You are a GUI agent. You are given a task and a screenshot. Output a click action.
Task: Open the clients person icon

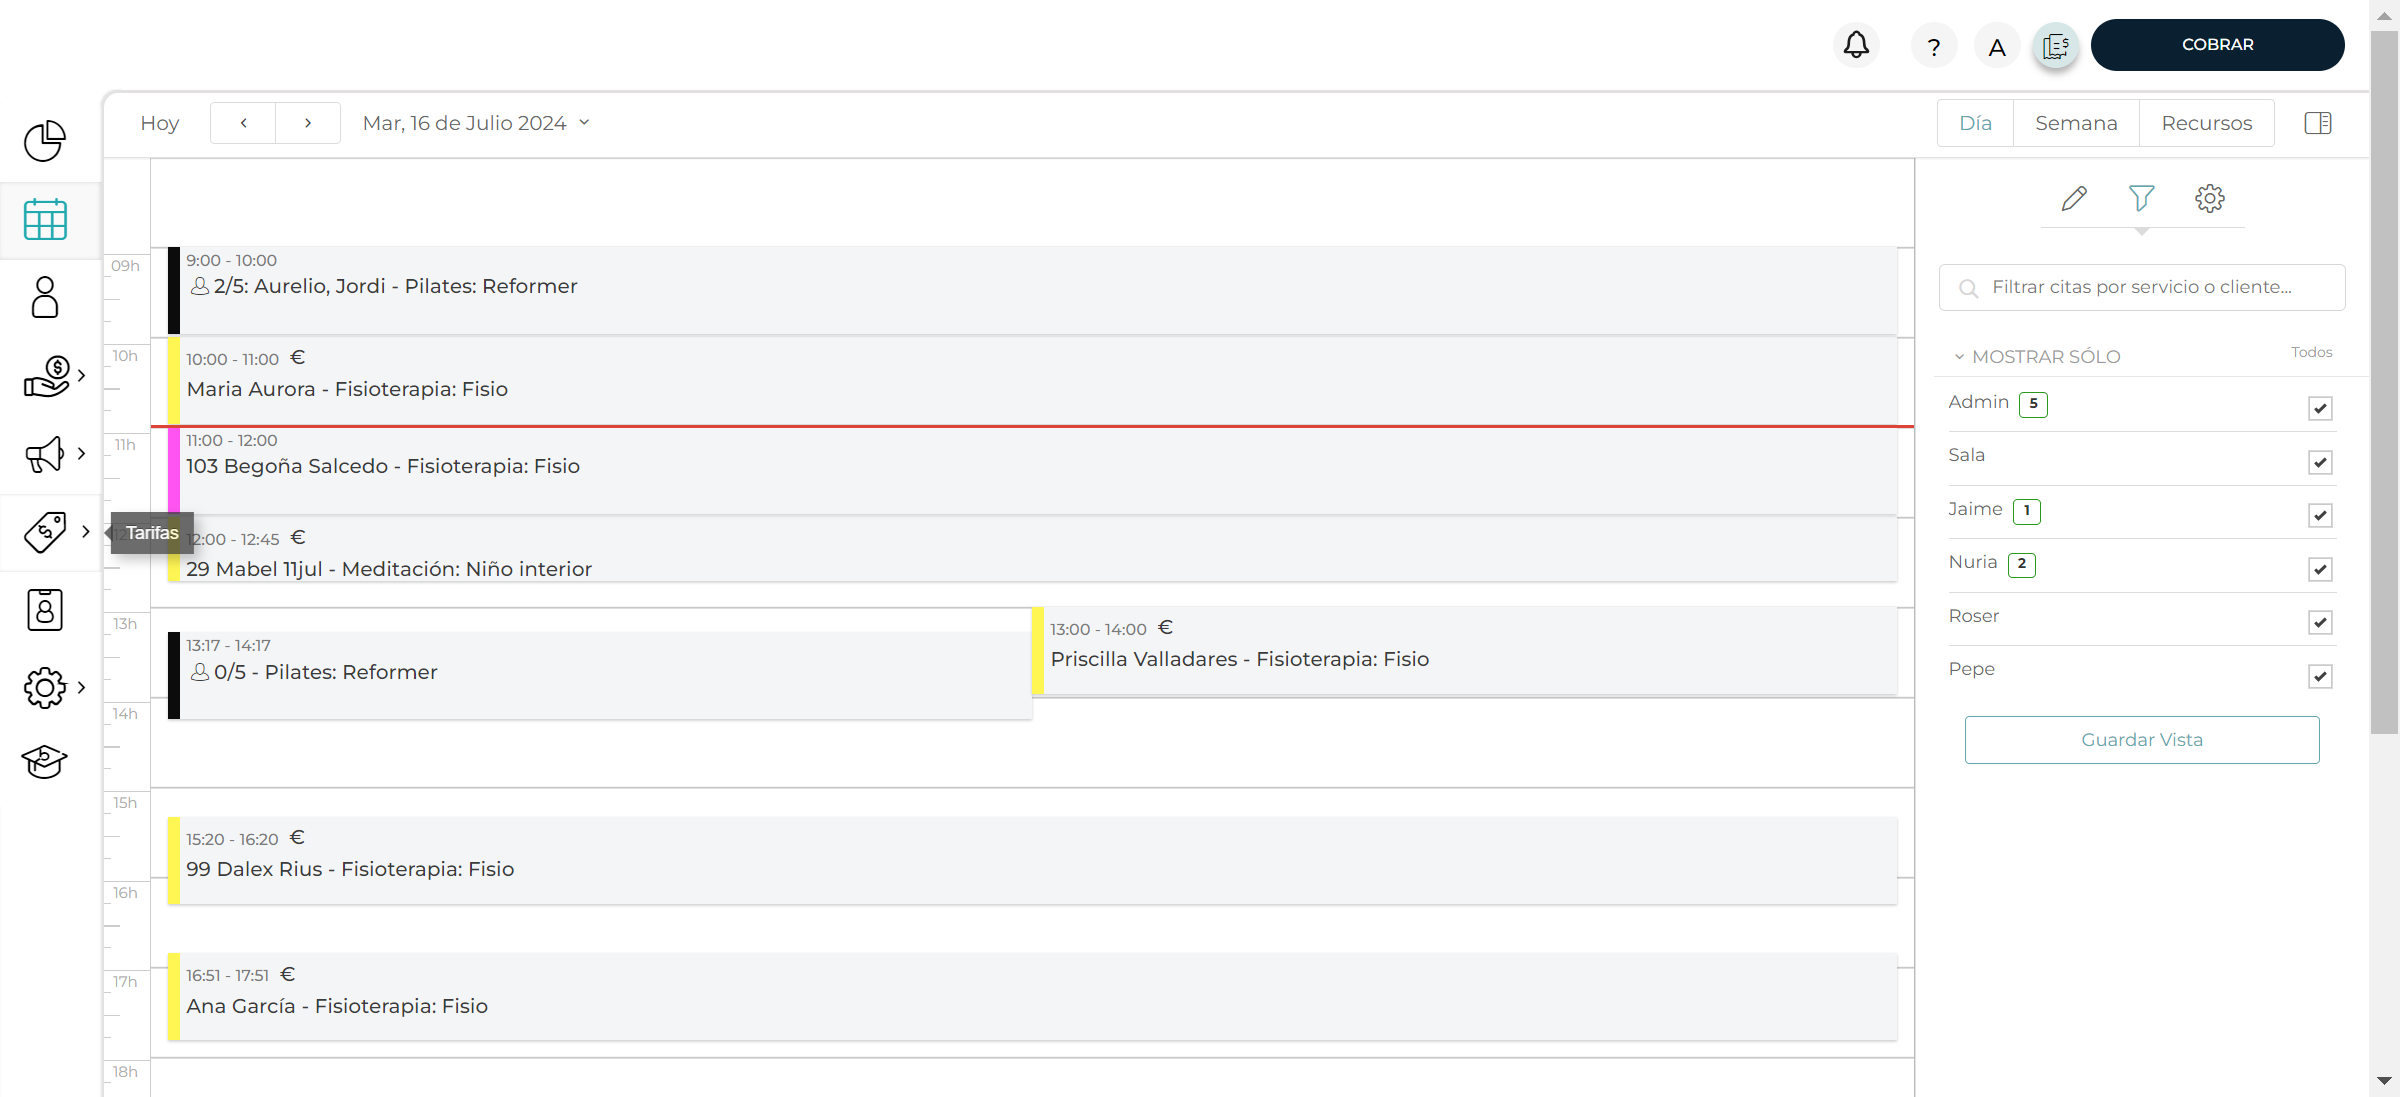[45, 297]
